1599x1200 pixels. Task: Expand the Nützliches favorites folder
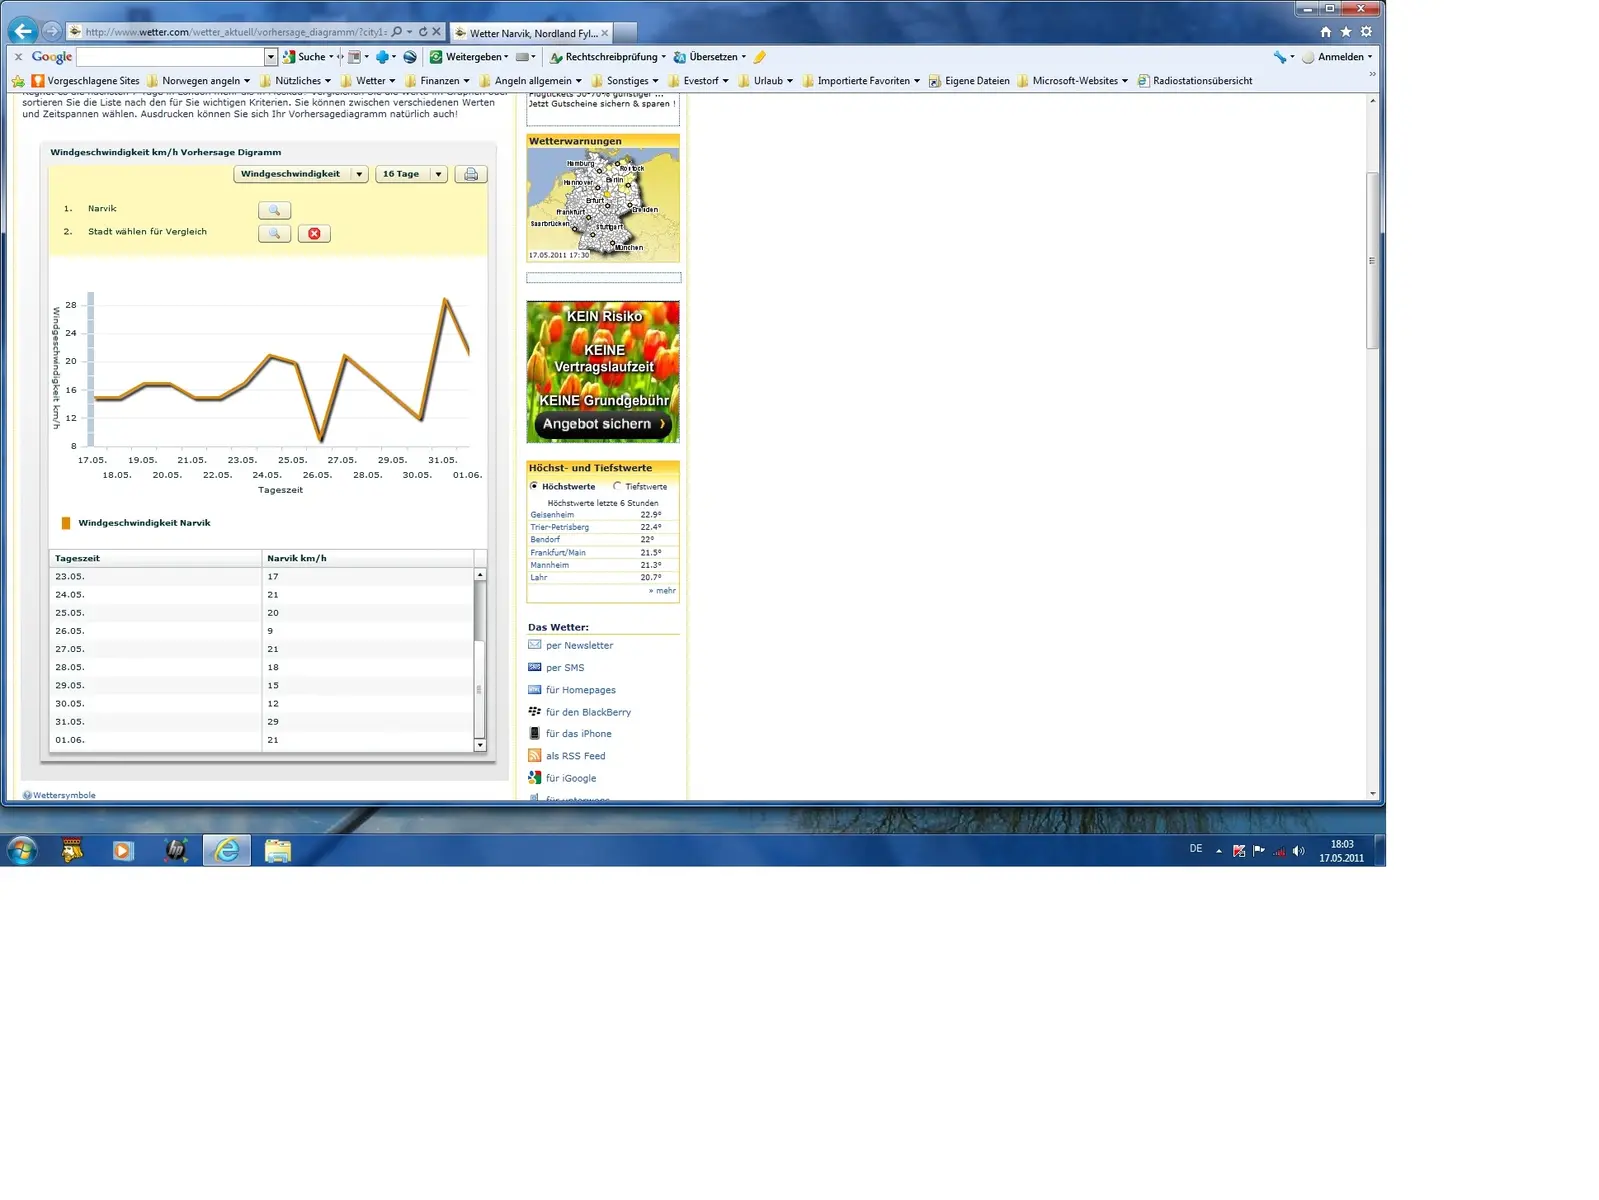[295, 81]
